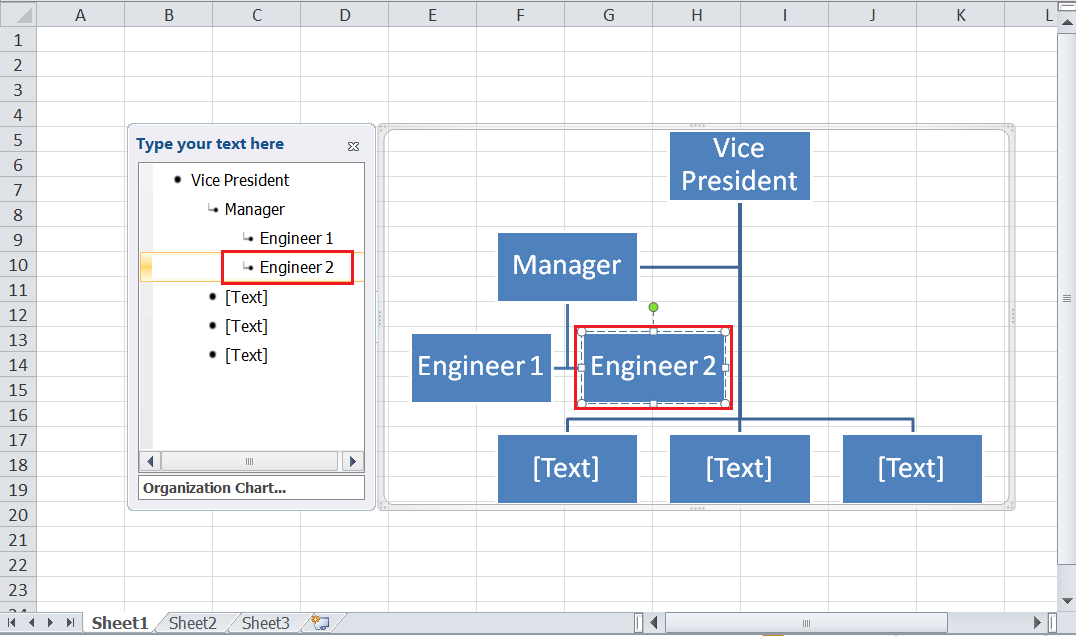Image resolution: width=1076 pixels, height=636 pixels.
Task: Select column B header
Action: point(169,14)
